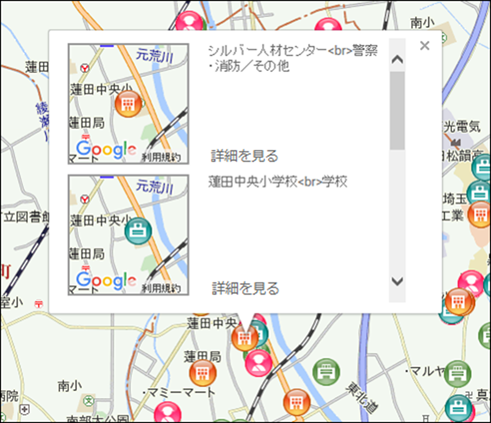
Task: Select orange building marker on road at bottom center
Action: tap(297, 402)
